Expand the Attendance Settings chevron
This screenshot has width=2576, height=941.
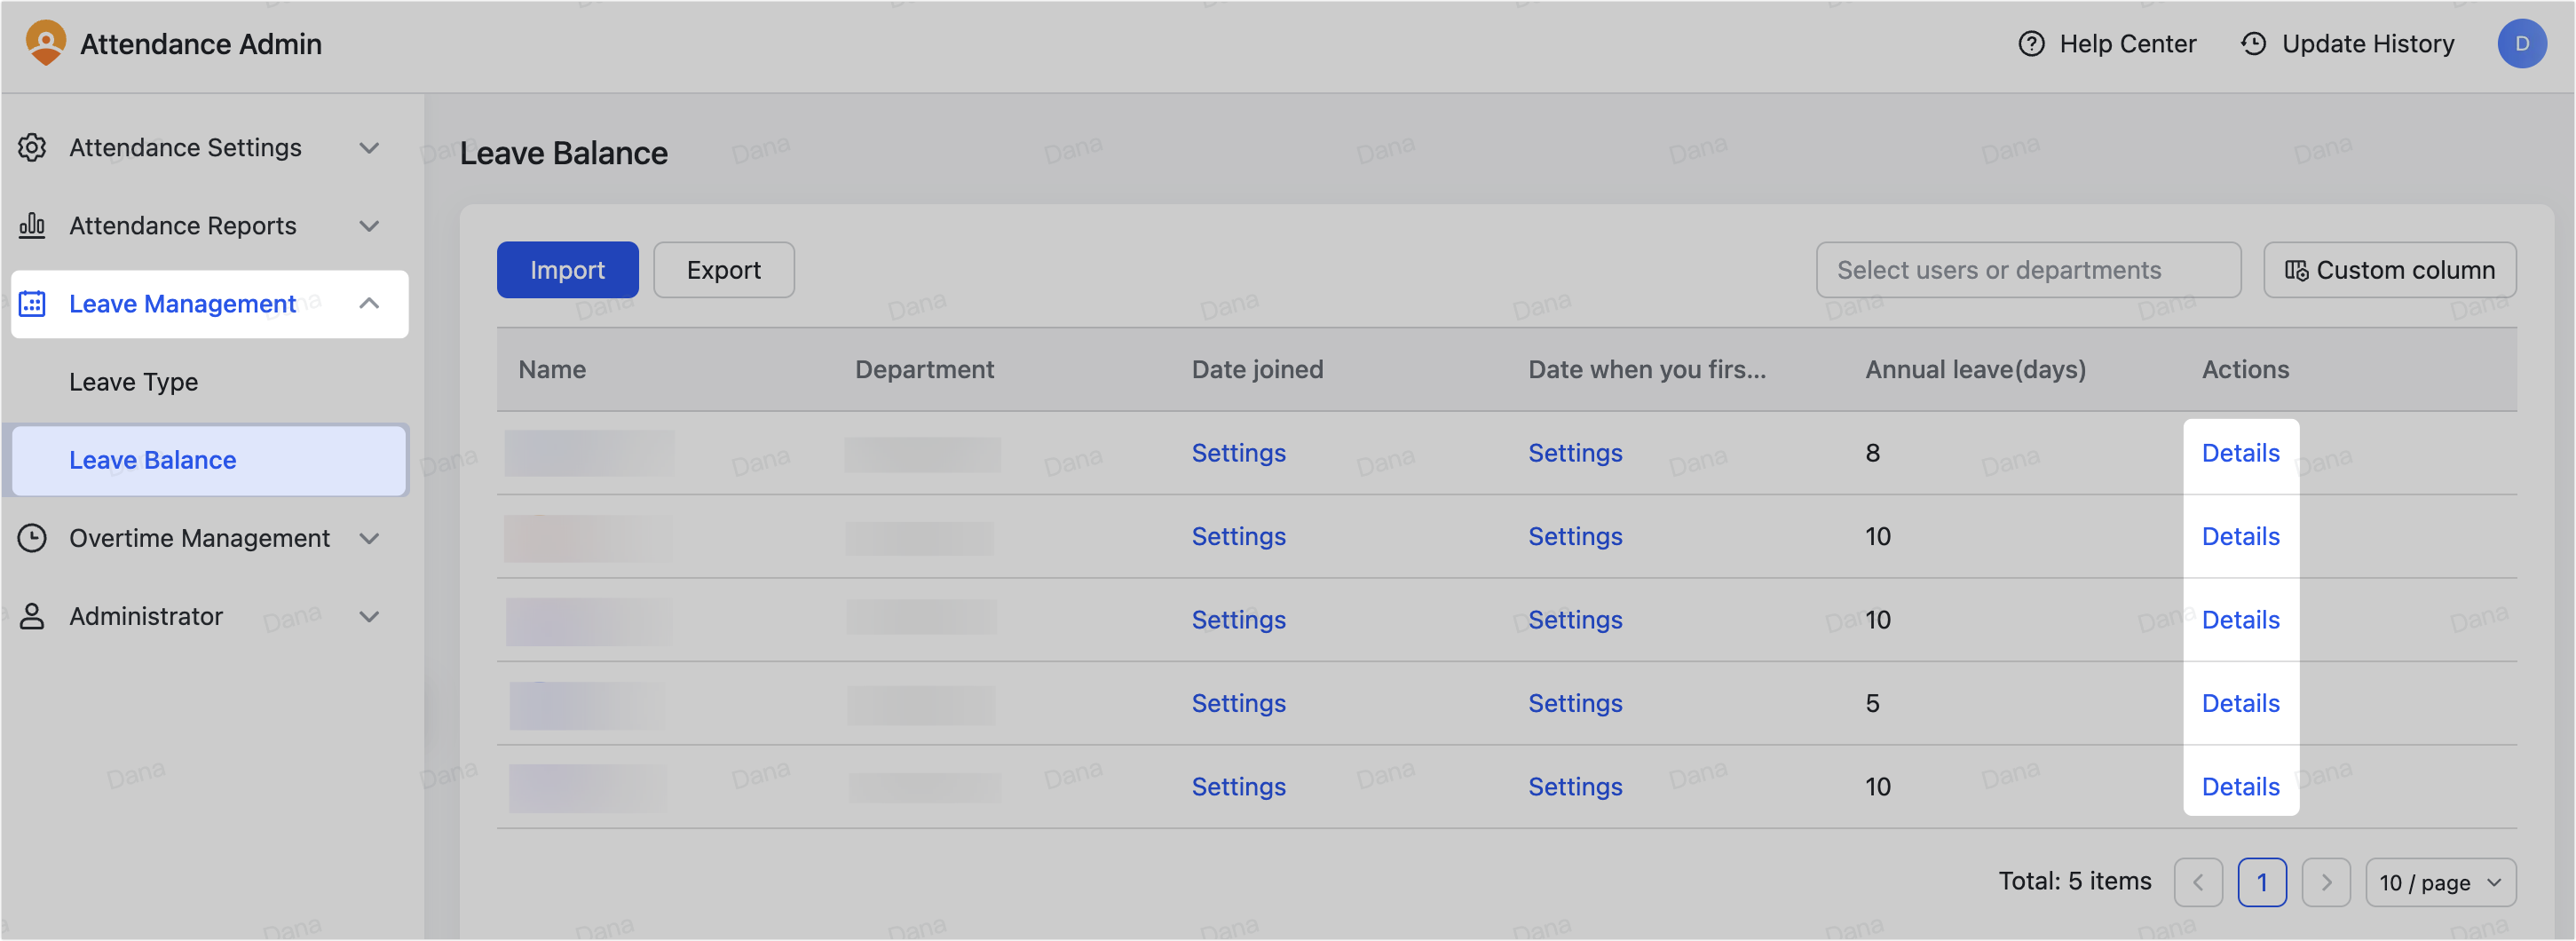[369, 148]
